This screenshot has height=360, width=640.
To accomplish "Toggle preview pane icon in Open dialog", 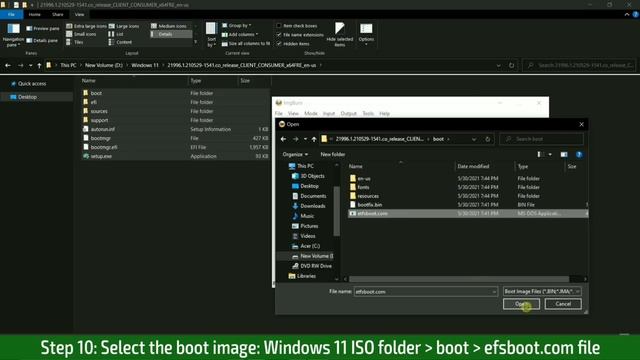I will (564, 154).
